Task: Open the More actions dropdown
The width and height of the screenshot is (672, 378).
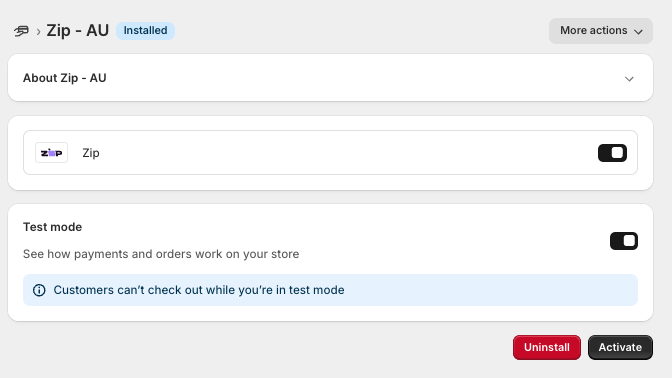Action: 601,31
